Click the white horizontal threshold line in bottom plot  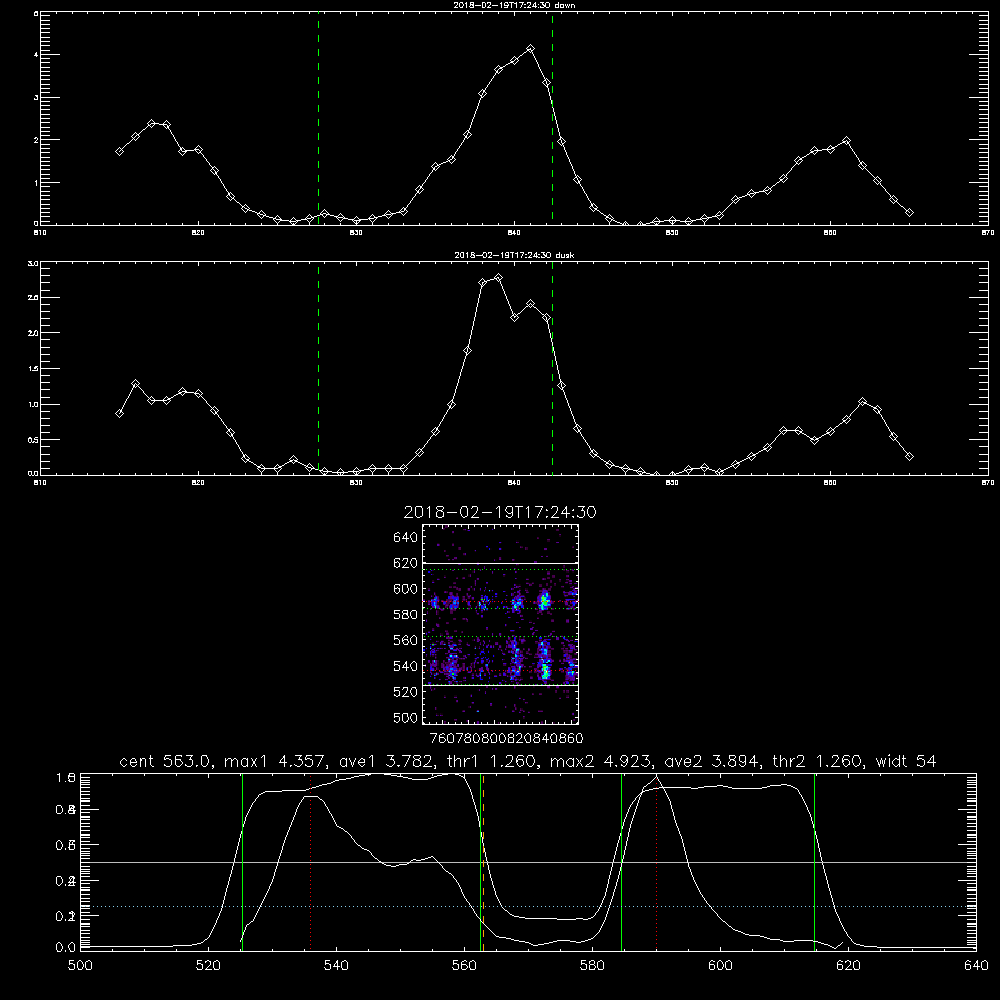528,862
